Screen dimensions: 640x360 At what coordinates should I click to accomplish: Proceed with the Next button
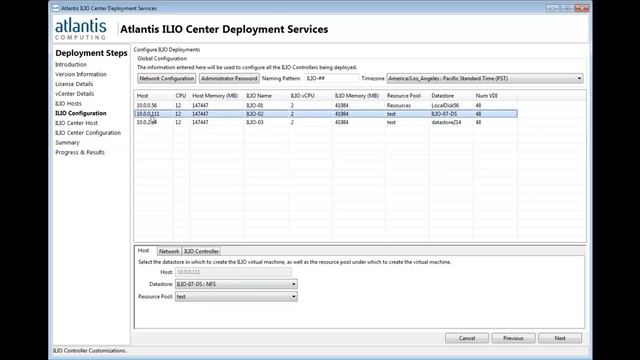560,338
